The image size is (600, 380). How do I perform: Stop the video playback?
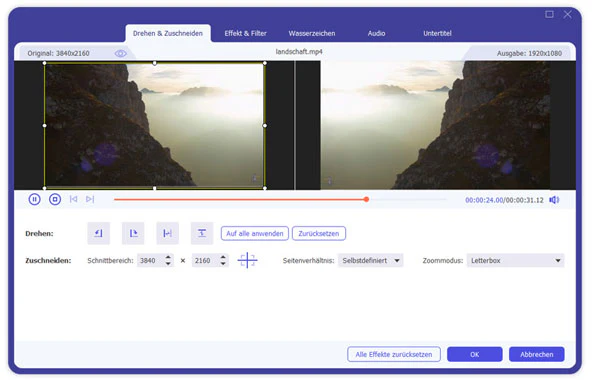tap(55, 199)
